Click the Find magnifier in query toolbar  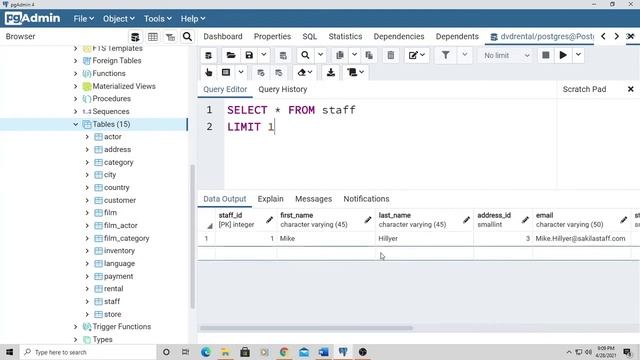point(305,55)
